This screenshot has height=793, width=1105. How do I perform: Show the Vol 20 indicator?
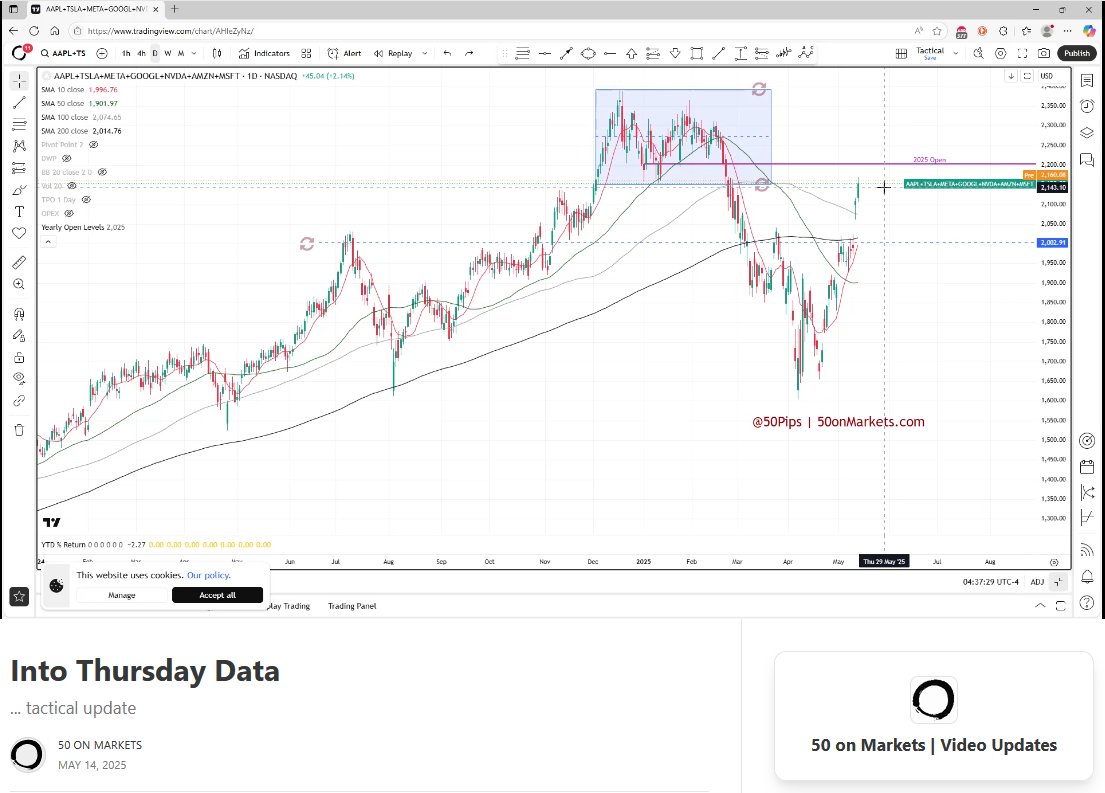point(71,186)
